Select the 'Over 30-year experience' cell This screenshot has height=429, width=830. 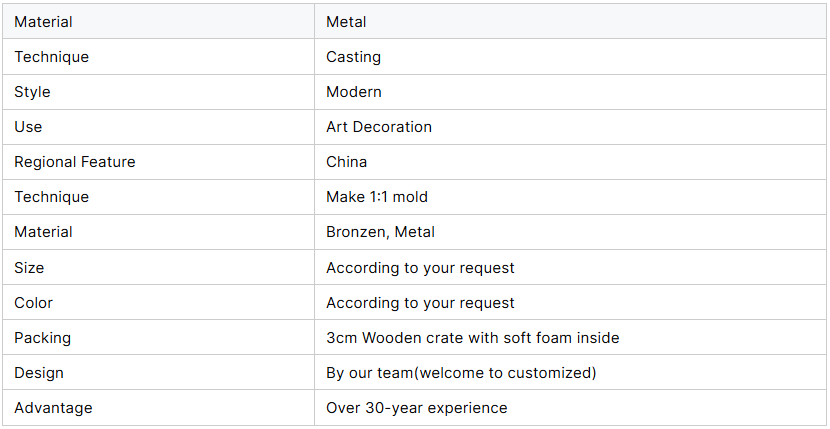point(570,408)
